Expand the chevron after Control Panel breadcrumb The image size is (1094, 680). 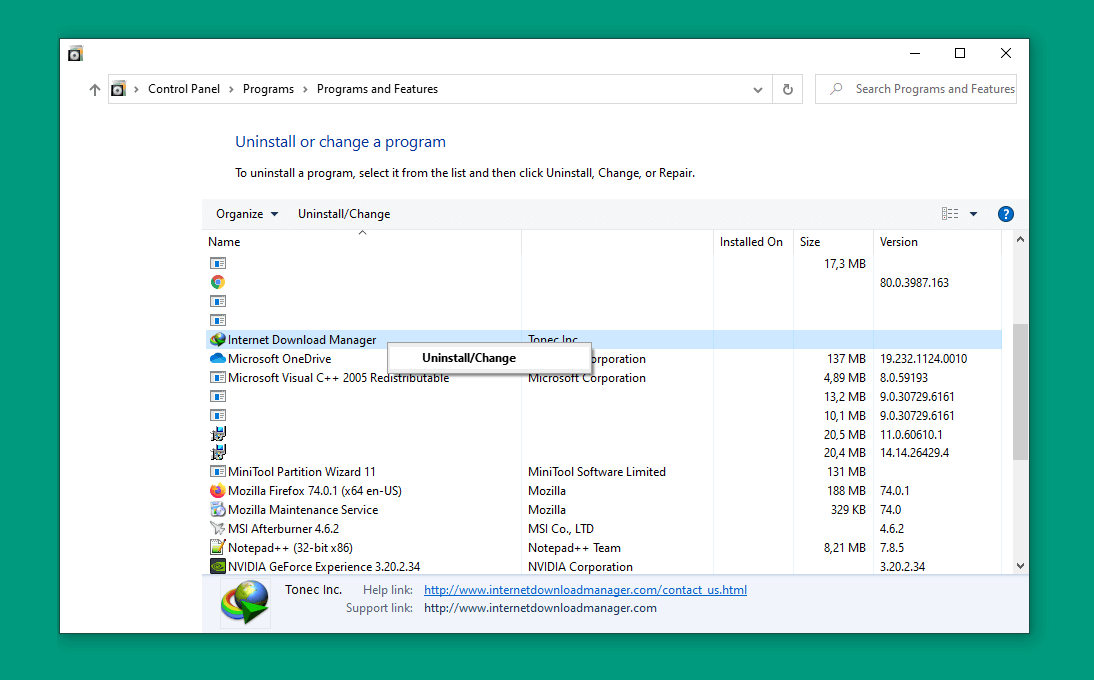pos(231,89)
